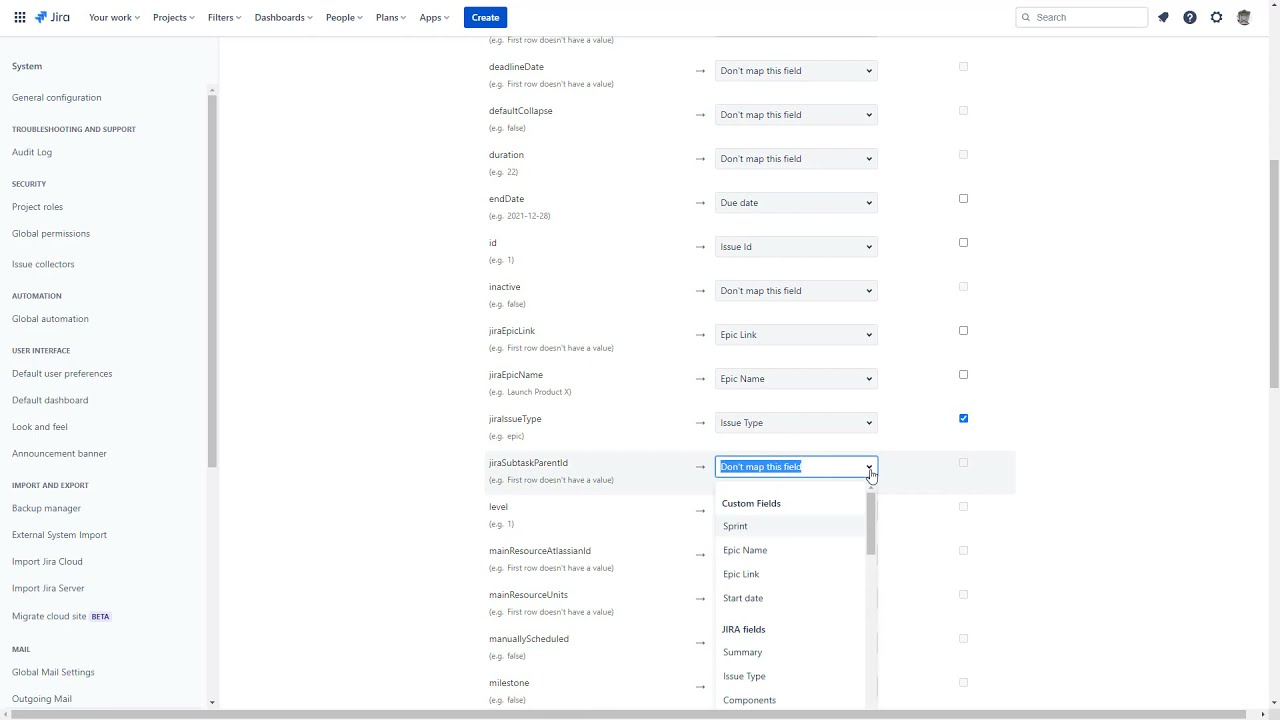Open Announcement banner link
This screenshot has width=1280, height=720.
(x=59, y=454)
